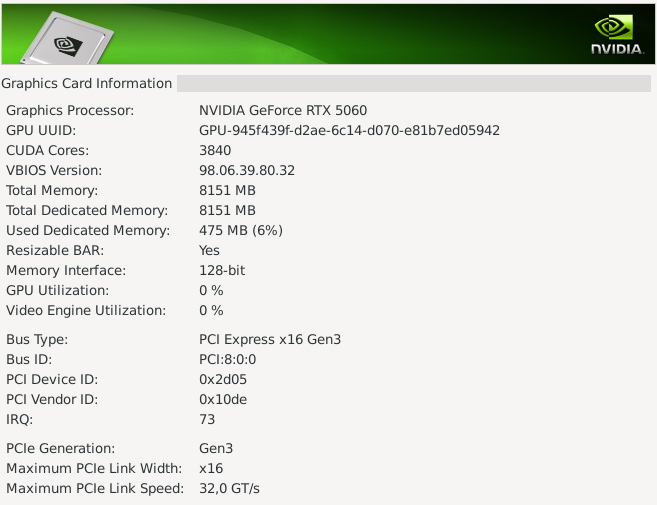Select the Maximum PCIe Link Width label
This screenshot has height=505, width=657.
tap(94, 469)
